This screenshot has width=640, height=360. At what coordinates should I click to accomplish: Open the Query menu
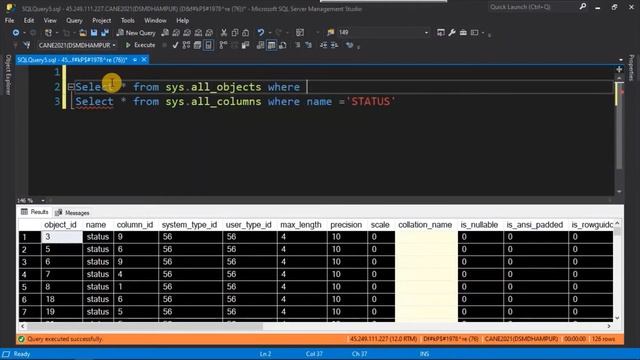coord(74,20)
